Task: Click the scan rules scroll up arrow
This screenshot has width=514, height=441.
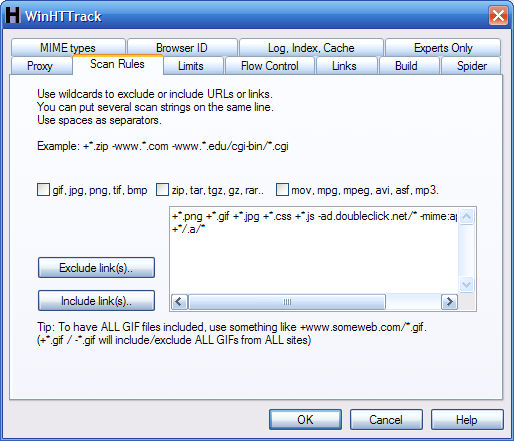Action: point(466,217)
